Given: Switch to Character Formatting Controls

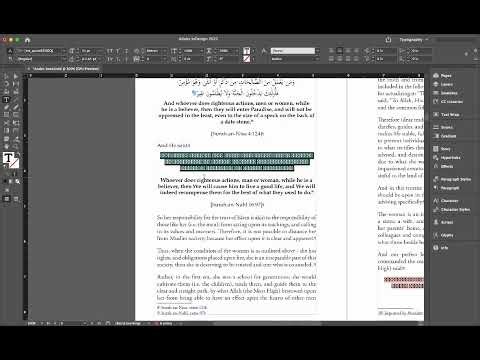Looking at the screenshot, I should click(x=10, y=51).
